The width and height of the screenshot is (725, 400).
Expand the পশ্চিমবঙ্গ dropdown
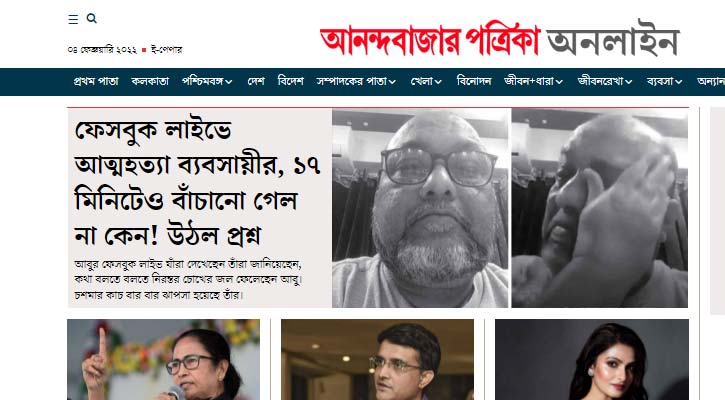click(x=207, y=81)
